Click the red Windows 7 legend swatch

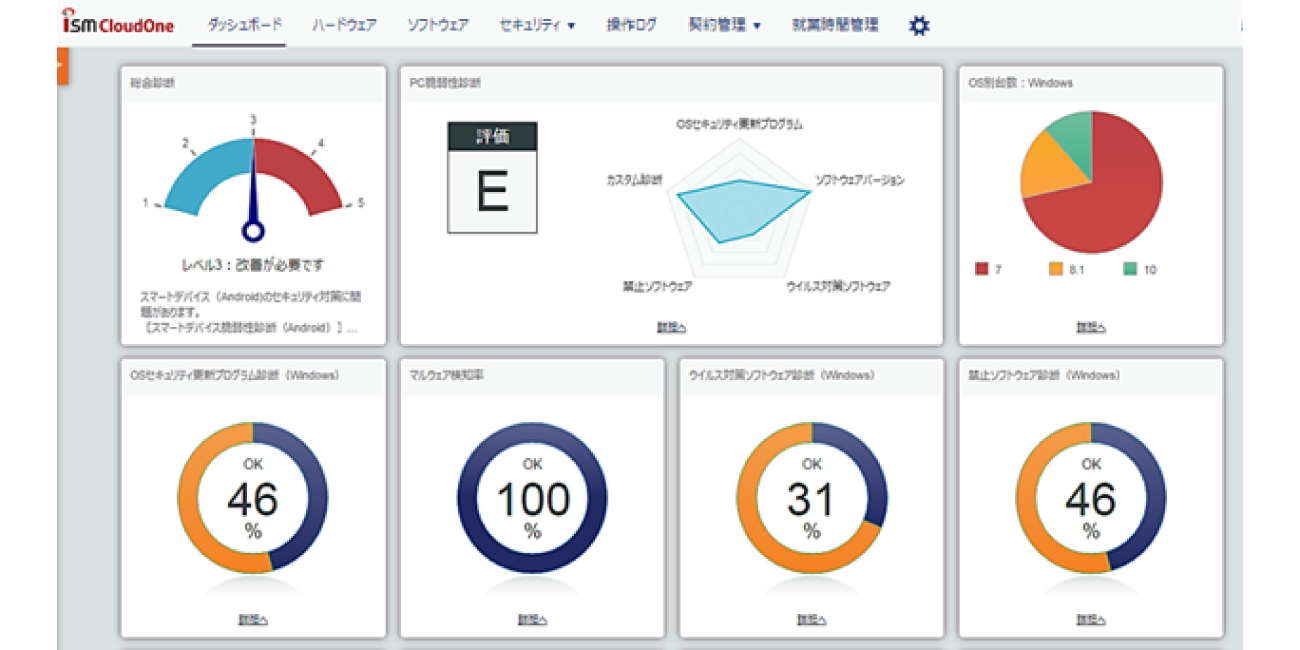tap(981, 269)
